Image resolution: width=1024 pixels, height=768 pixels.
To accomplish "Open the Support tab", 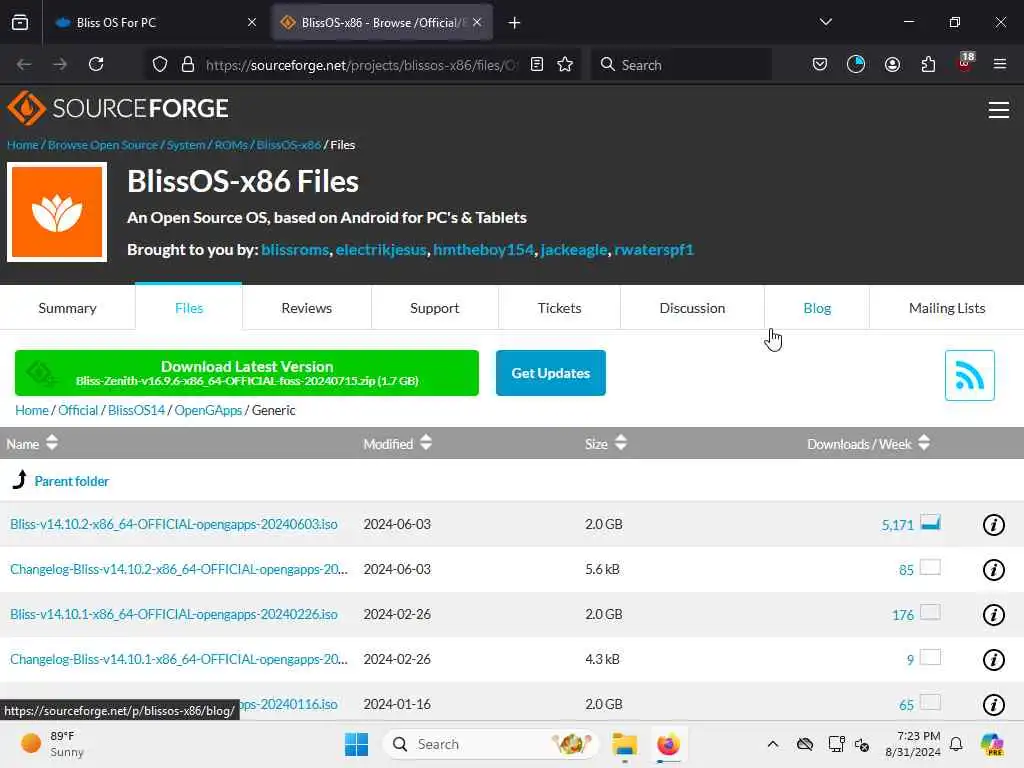I will tap(434, 308).
